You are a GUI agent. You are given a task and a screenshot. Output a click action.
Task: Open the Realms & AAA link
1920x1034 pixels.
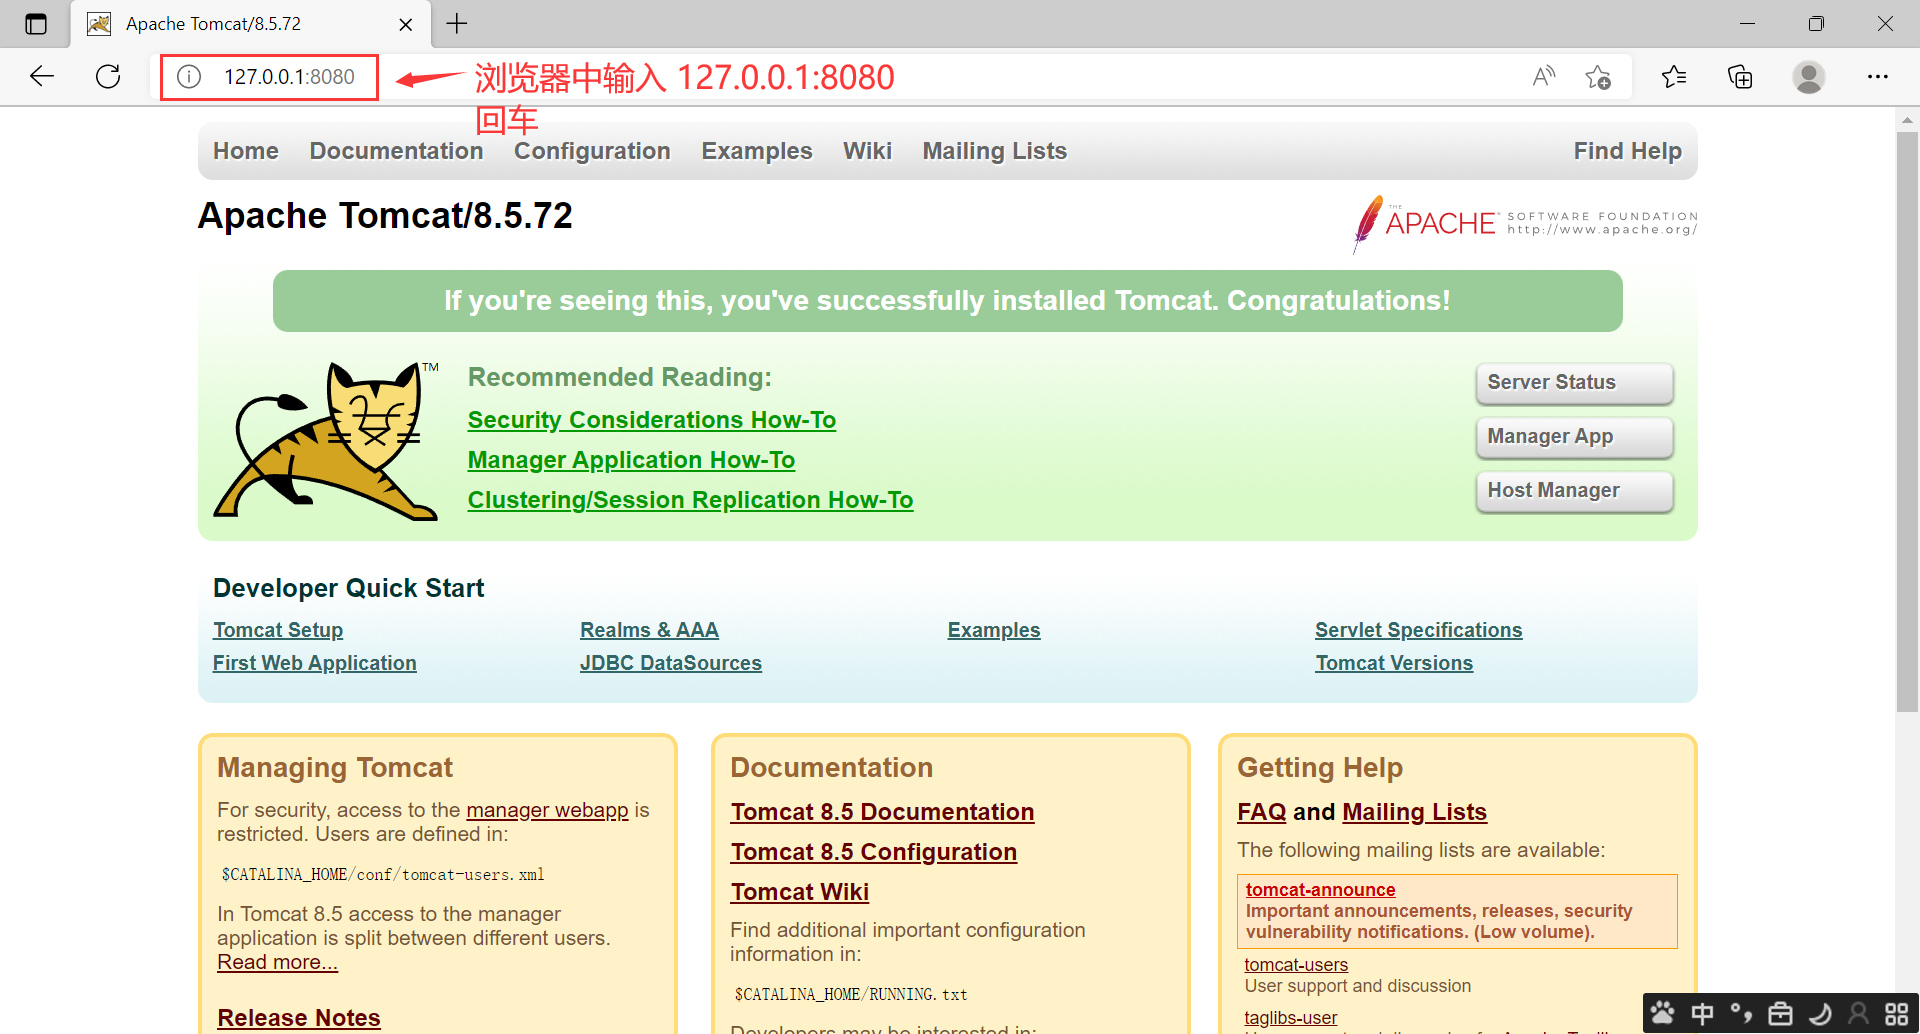tap(650, 630)
